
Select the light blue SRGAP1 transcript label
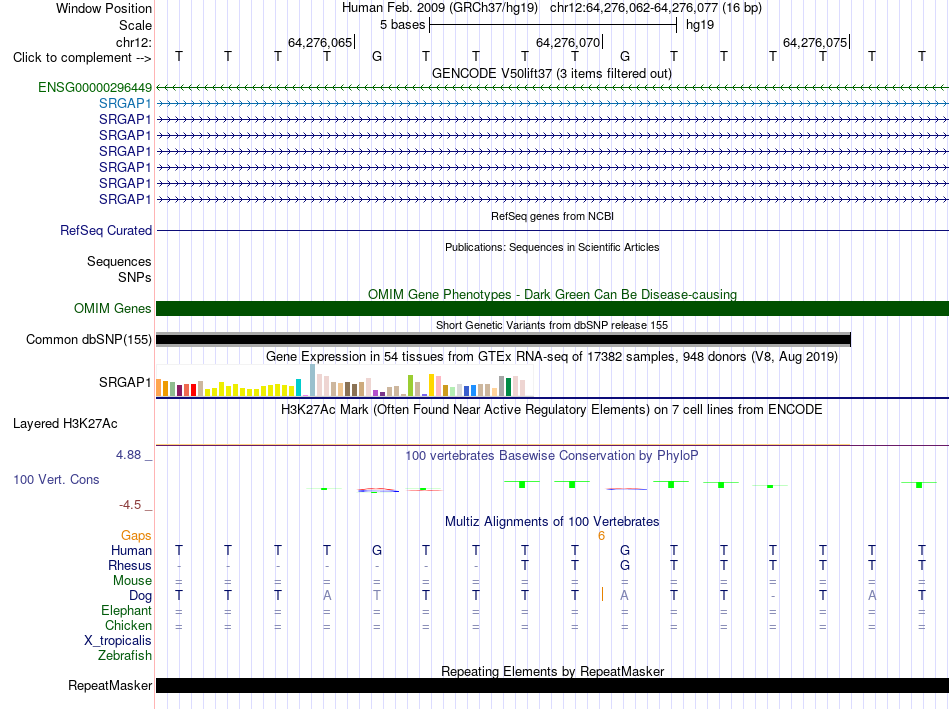coord(125,104)
